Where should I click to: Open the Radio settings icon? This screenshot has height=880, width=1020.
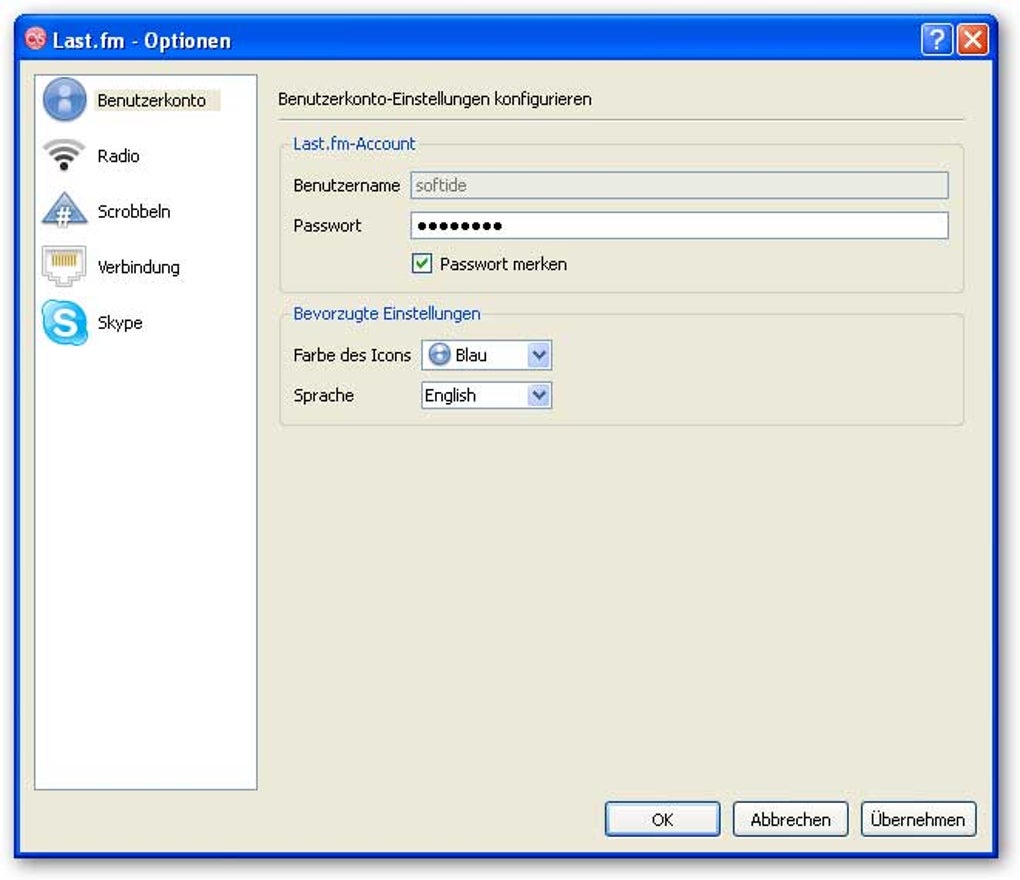coord(64,155)
